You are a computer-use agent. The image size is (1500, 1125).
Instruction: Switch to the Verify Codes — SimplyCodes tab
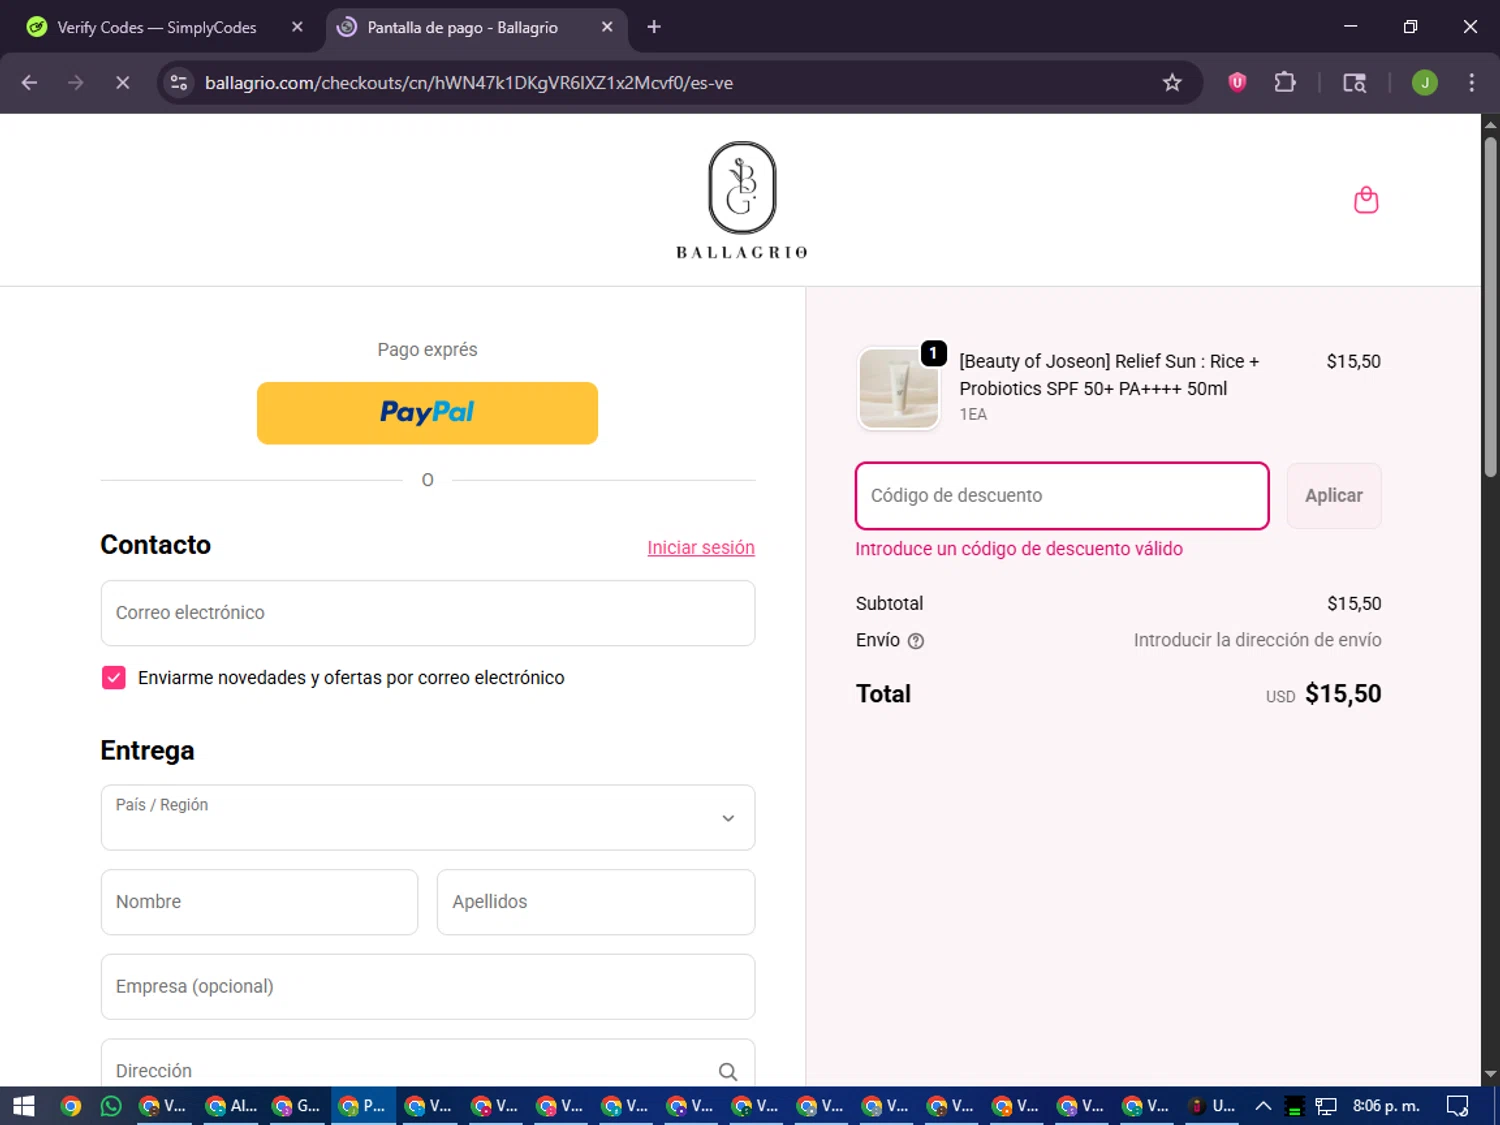tap(157, 27)
